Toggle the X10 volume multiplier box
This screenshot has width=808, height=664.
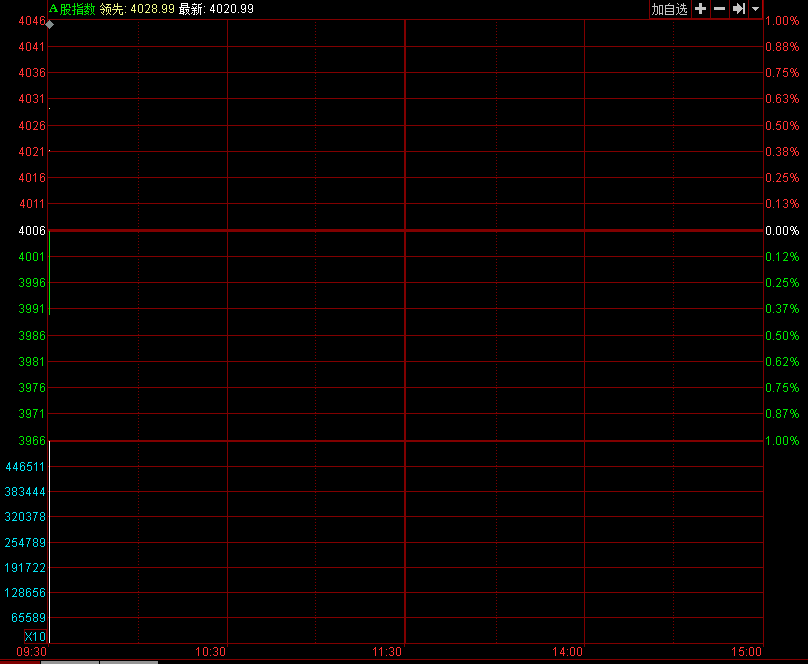(x=35, y=637)
